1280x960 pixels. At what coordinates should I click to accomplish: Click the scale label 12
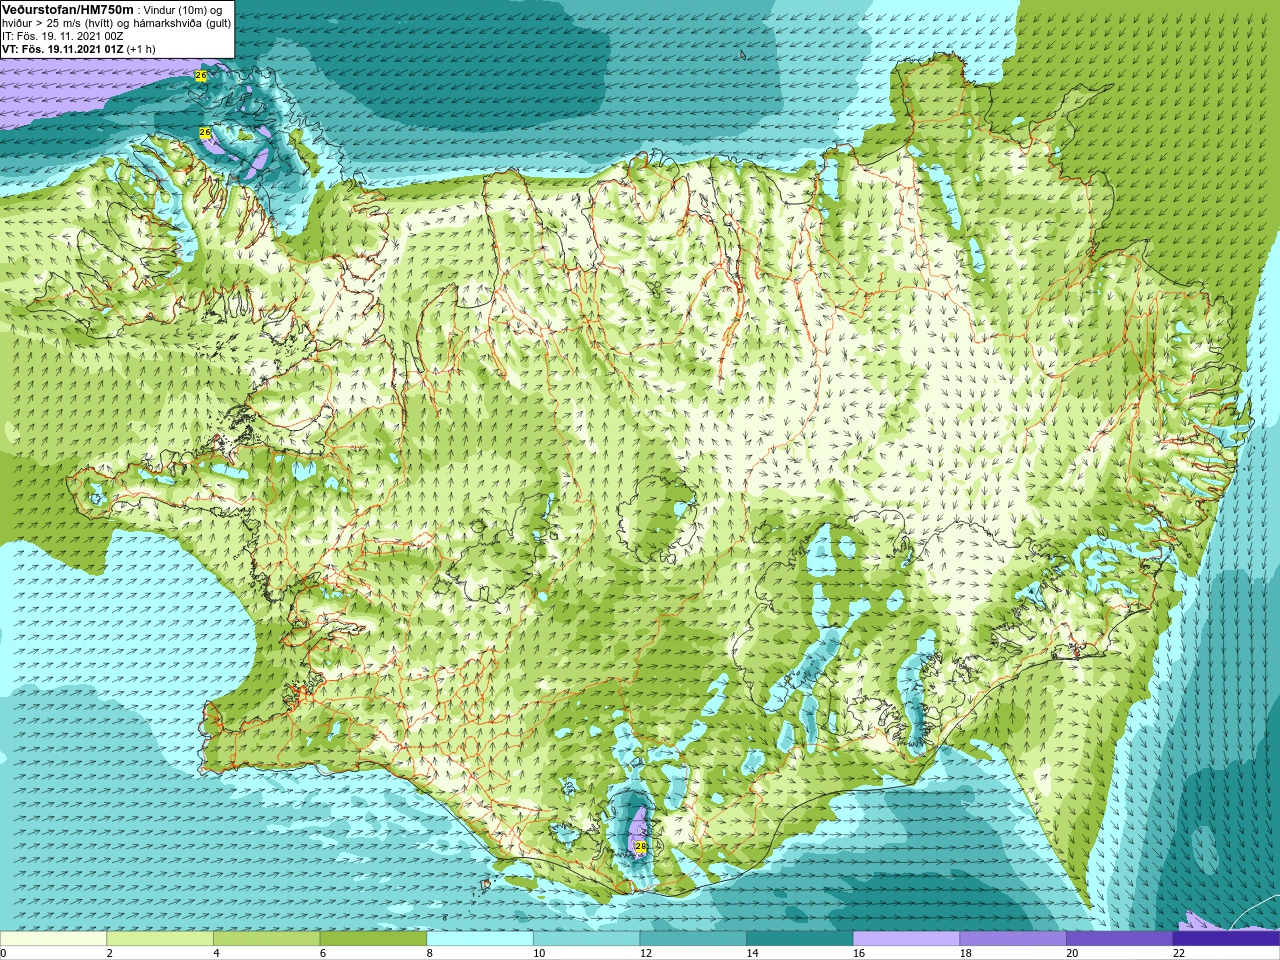[646, 953]
